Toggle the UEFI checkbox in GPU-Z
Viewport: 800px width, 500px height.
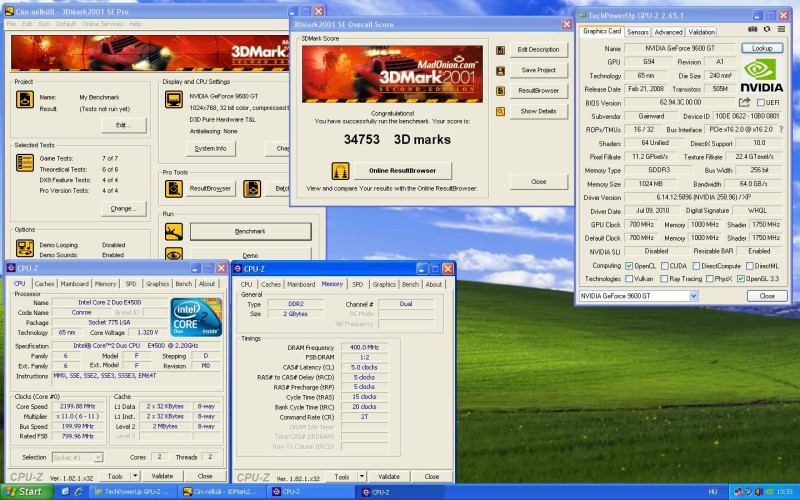[x=760, y=102]
